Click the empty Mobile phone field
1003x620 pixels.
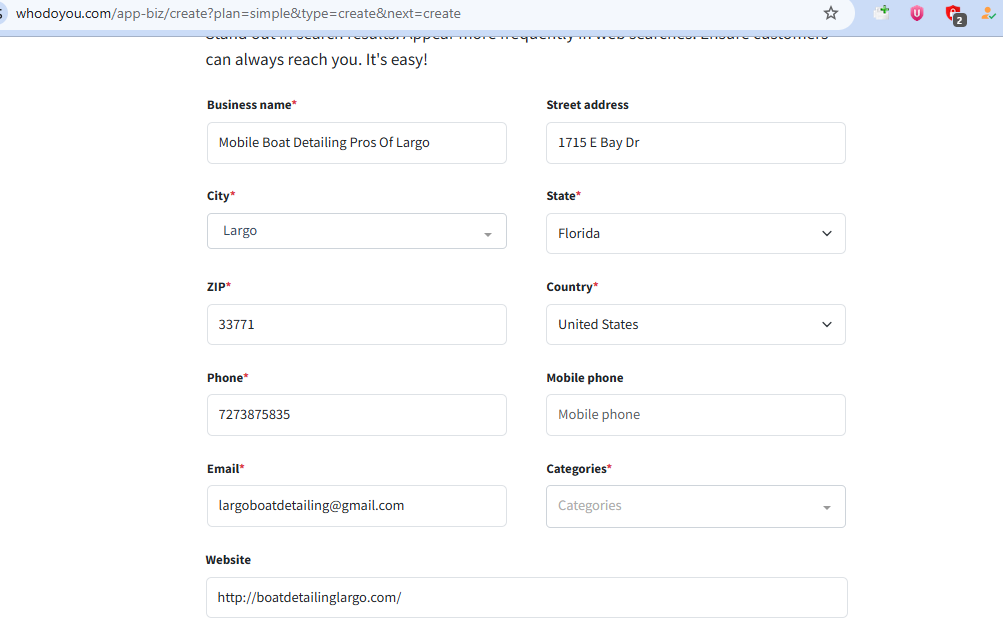[695, 415]
